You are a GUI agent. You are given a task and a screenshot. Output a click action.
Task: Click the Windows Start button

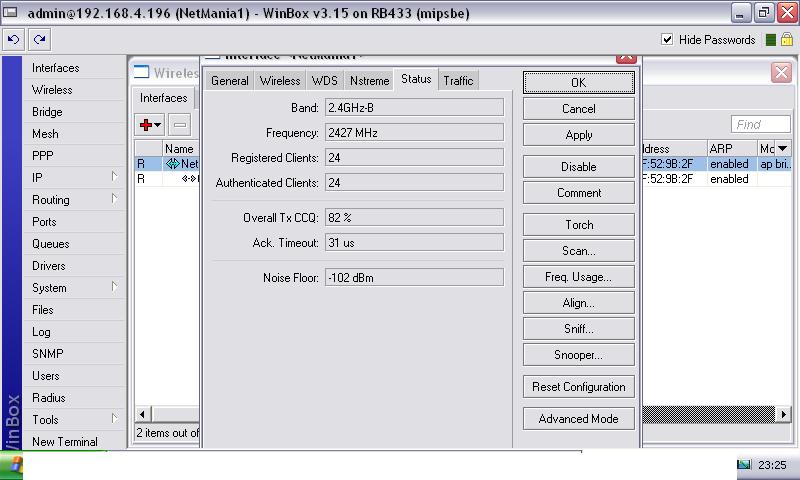(11, 466)
